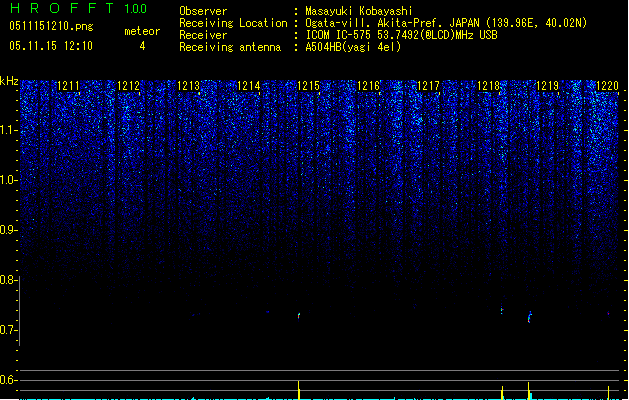Click the HROFFT 1.0.0 title text
The height and width of the screenshot is (400, 629).
tap(78, 8)
